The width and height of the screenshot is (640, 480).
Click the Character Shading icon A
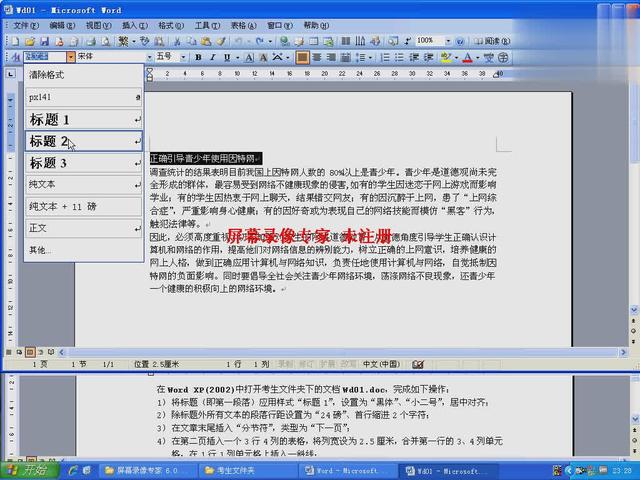[x=263, y=57]
